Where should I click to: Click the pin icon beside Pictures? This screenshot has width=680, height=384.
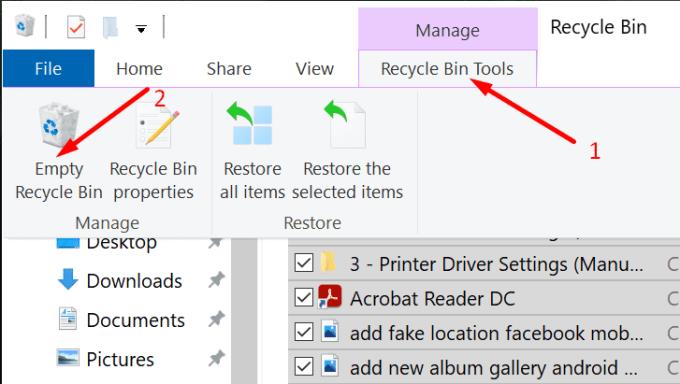click(216, 358)
